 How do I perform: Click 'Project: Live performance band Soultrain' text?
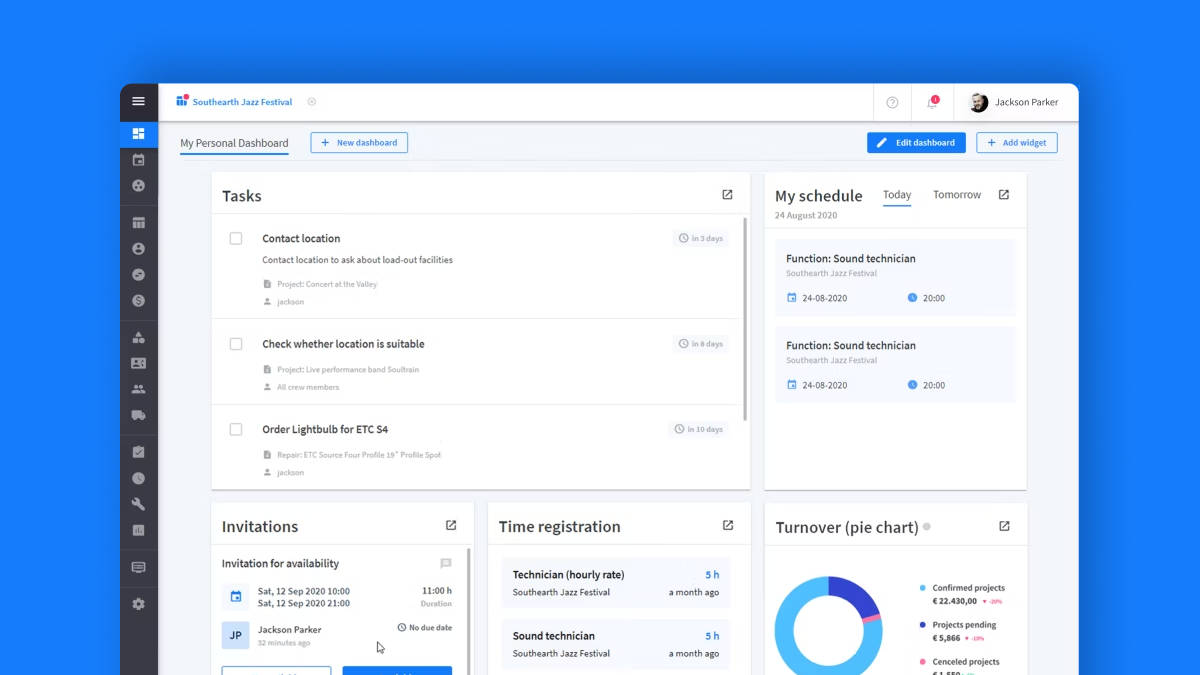(348, 370)
